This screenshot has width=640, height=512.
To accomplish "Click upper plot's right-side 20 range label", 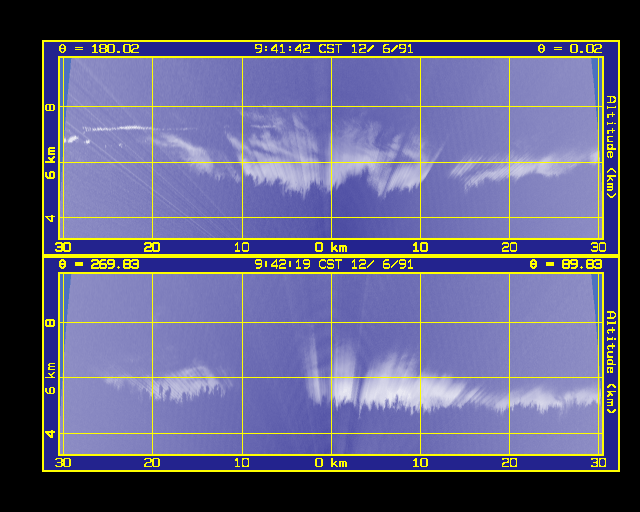I will (509, 247).
